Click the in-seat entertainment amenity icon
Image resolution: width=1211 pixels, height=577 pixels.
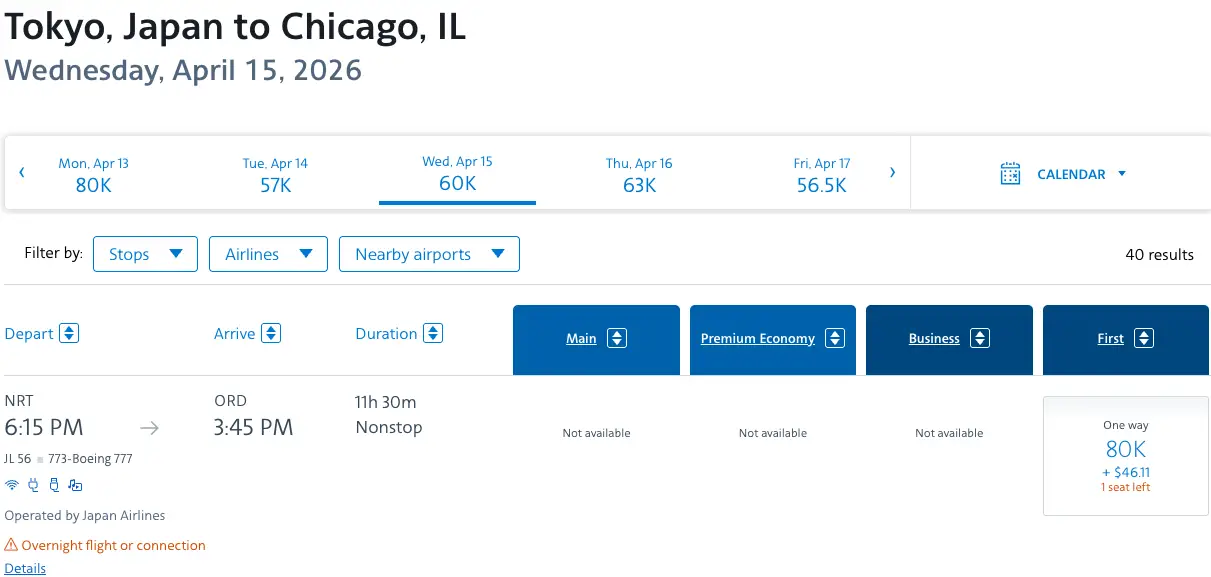75,485
